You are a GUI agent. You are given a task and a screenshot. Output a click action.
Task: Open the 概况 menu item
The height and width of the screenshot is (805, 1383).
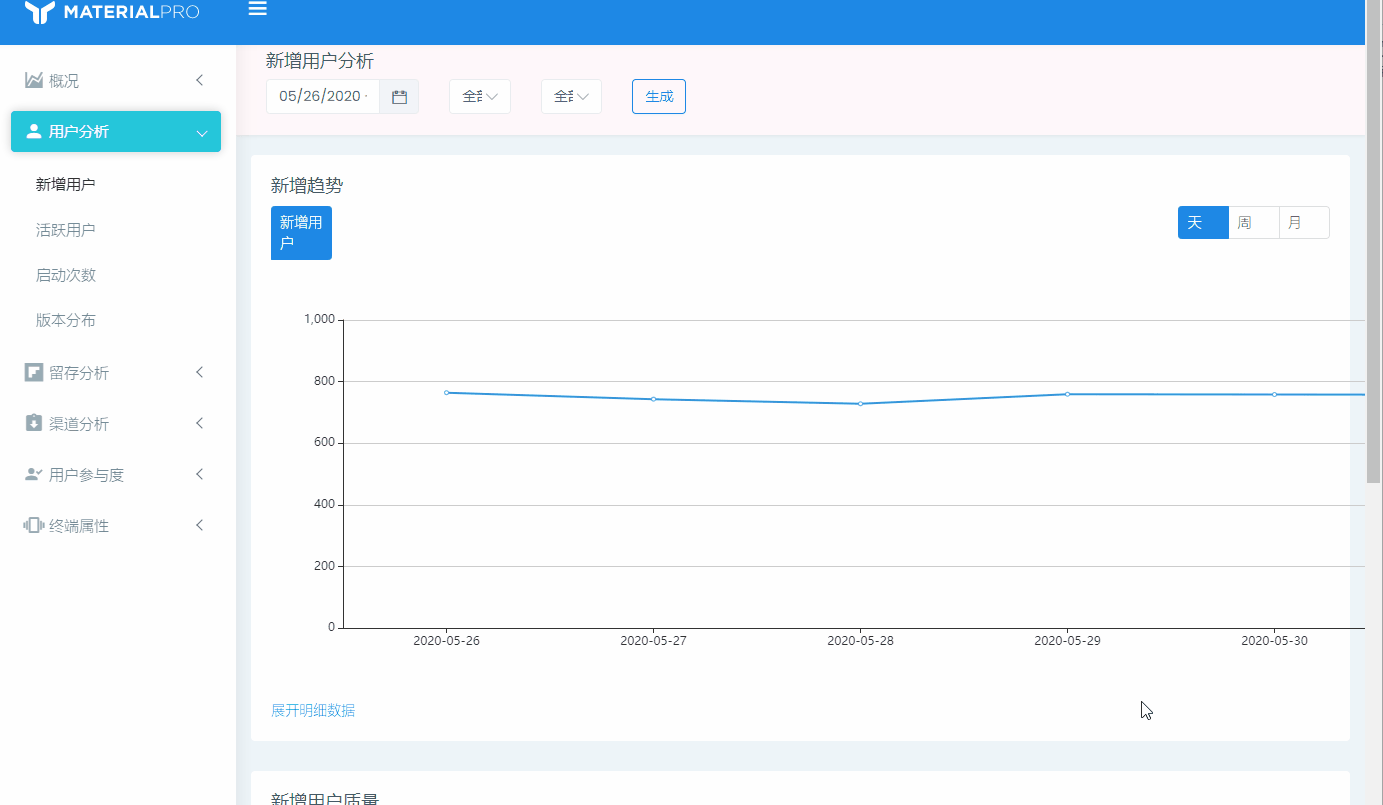[x=115, y=80]
